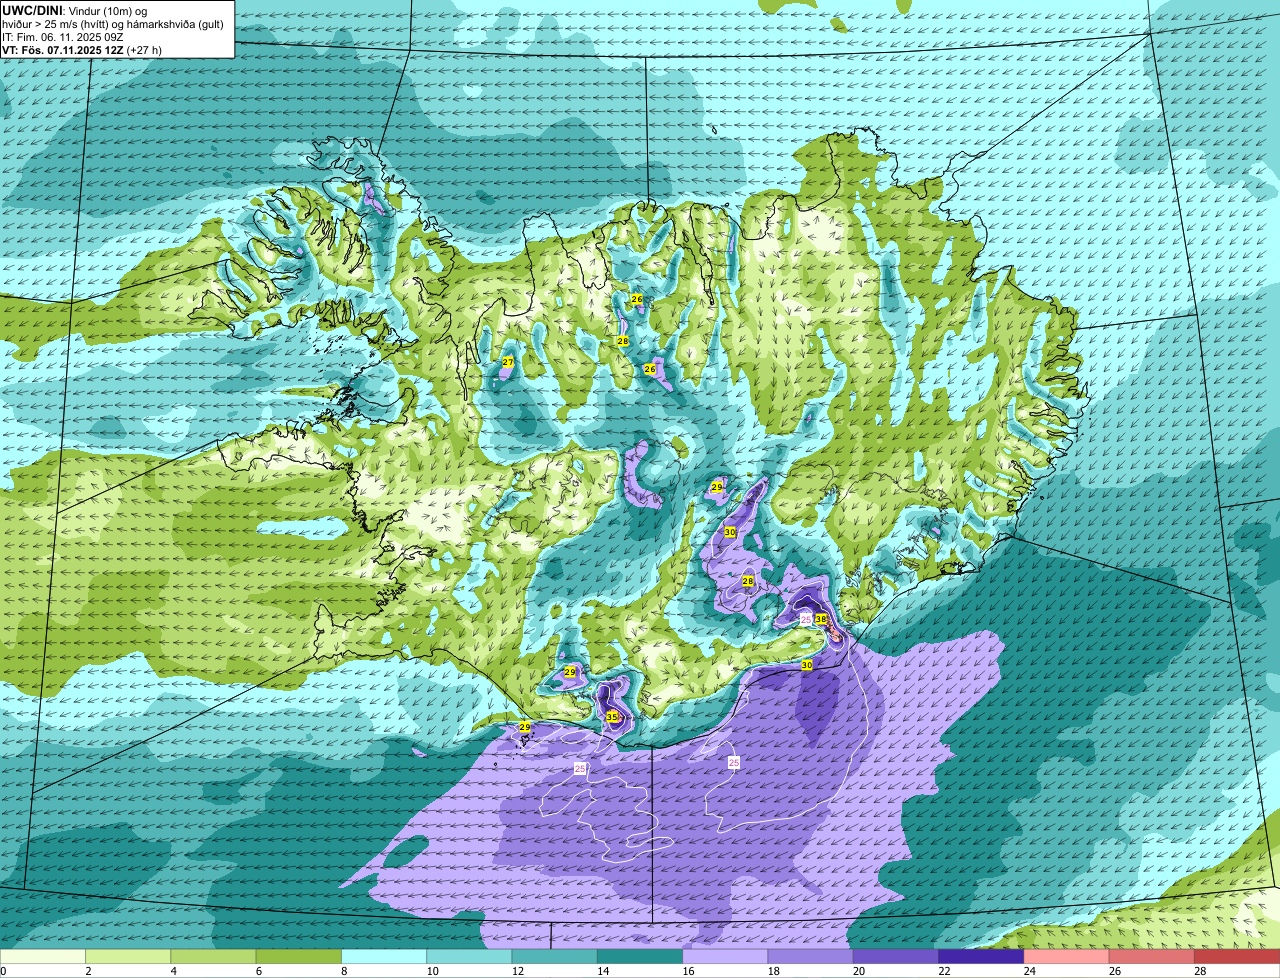1280x978 pixels.
Task: Pick the red above-28 color bar segment
Action: (x=1237, y=957)
